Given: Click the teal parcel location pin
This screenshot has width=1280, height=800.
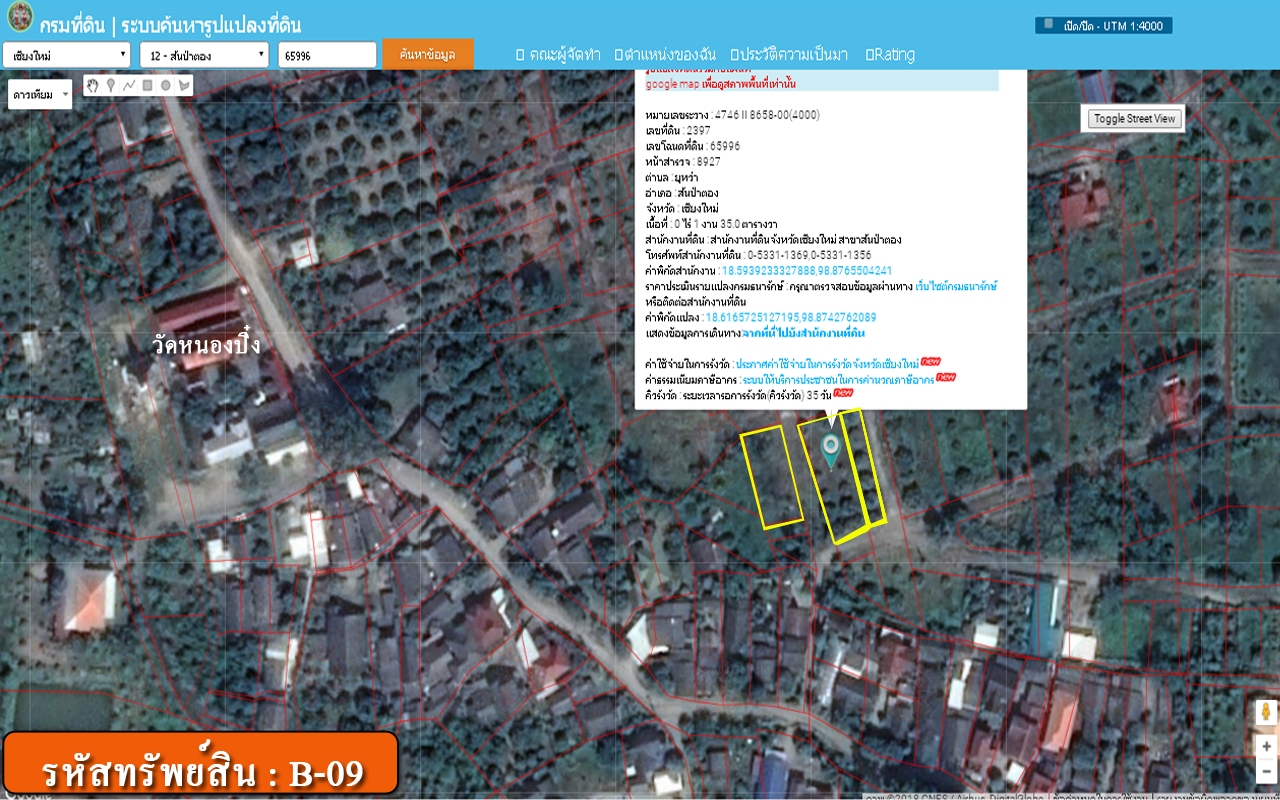Looking at the screenshot, I should (831, 451).
